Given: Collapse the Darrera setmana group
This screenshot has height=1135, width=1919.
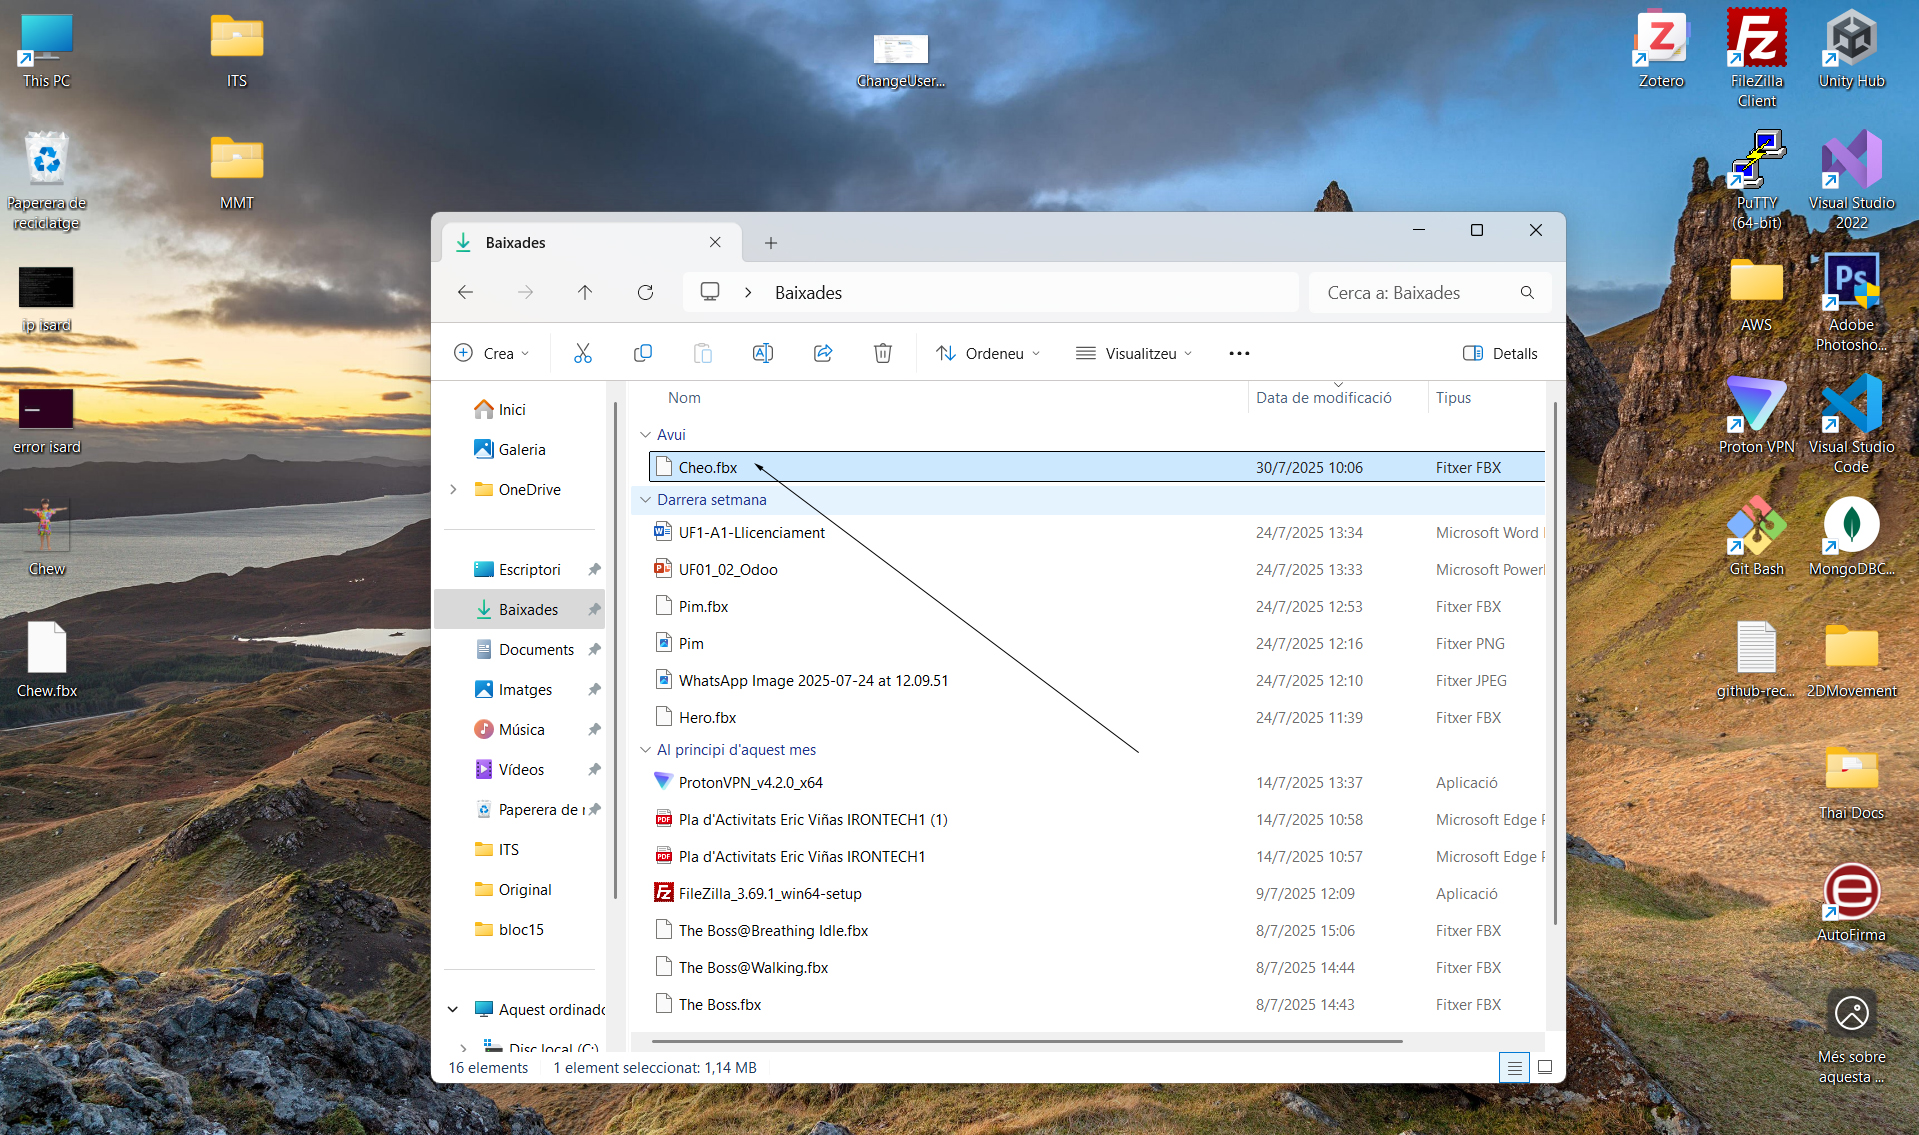Looking at the screenshot, I should coord(645,500).
